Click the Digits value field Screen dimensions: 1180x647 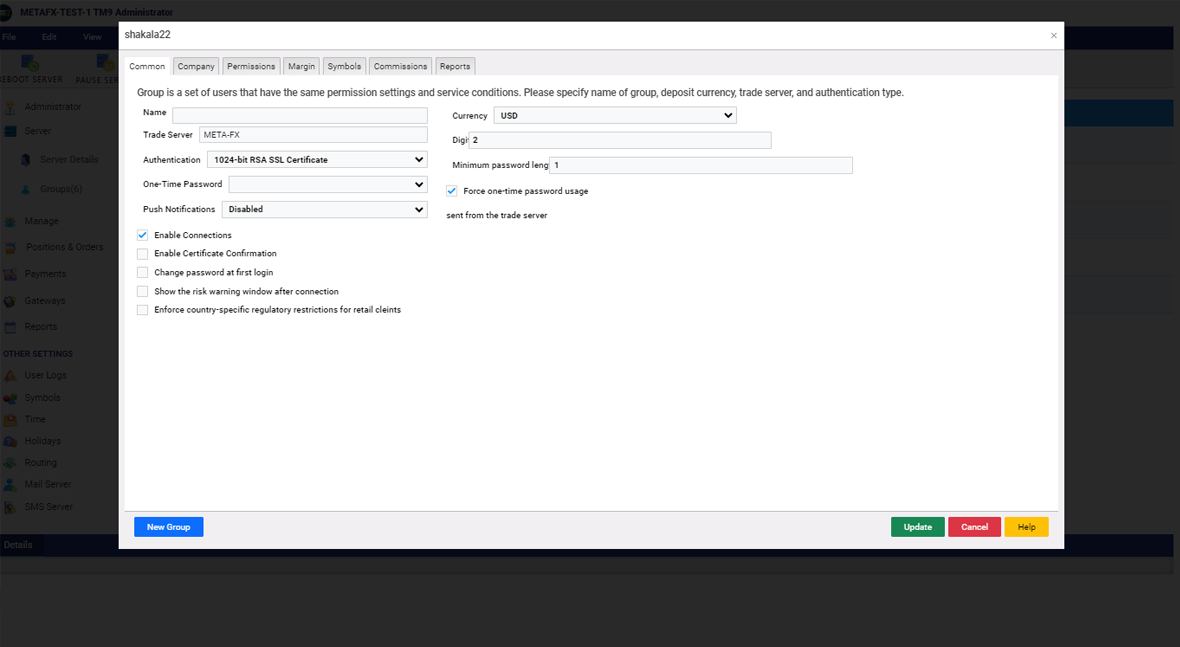coord(620,140)
